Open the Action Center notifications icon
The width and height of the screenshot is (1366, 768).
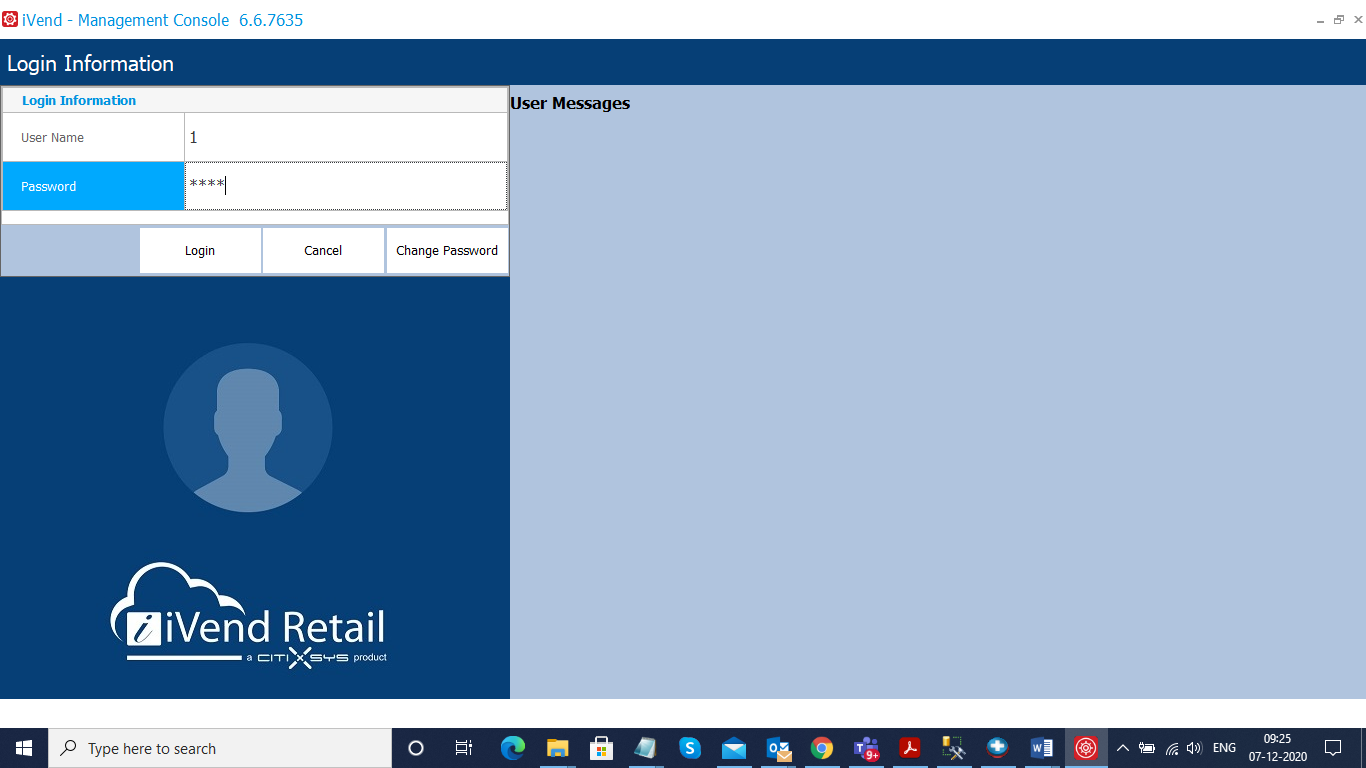(1333, 748)
